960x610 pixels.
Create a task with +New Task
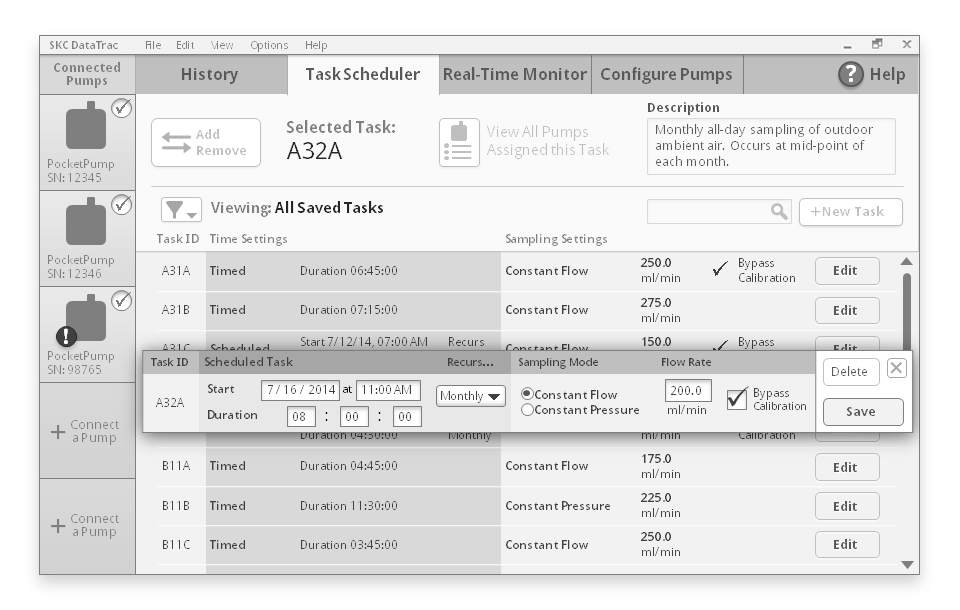pyautogui.click(x=849, y=211)
